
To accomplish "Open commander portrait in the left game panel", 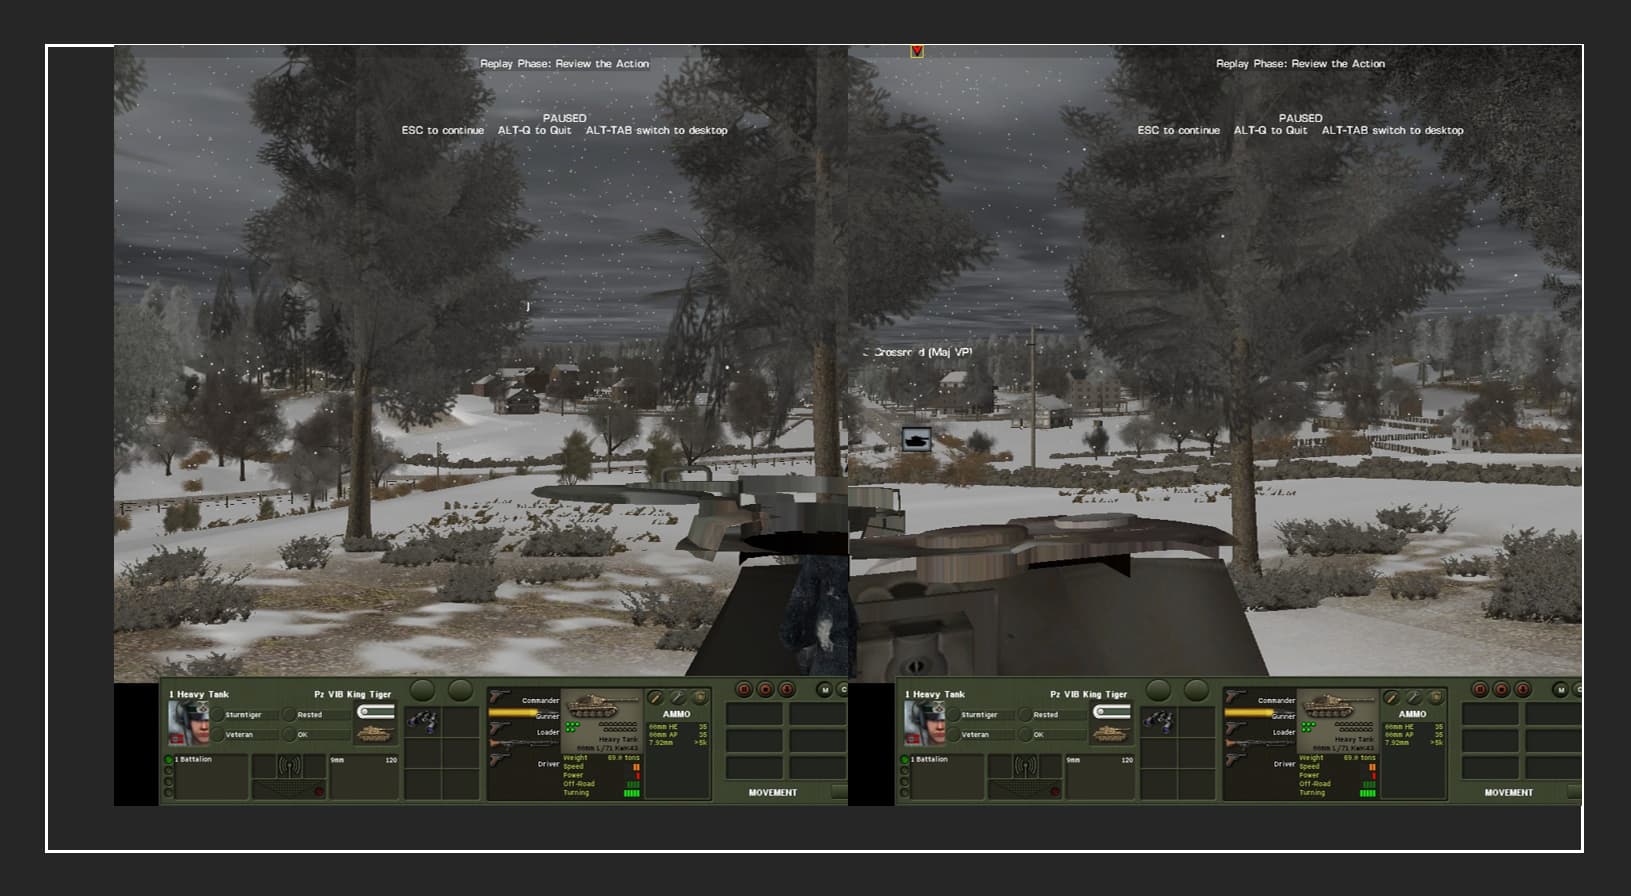I will pyautogui.click(x=188, y=722).
